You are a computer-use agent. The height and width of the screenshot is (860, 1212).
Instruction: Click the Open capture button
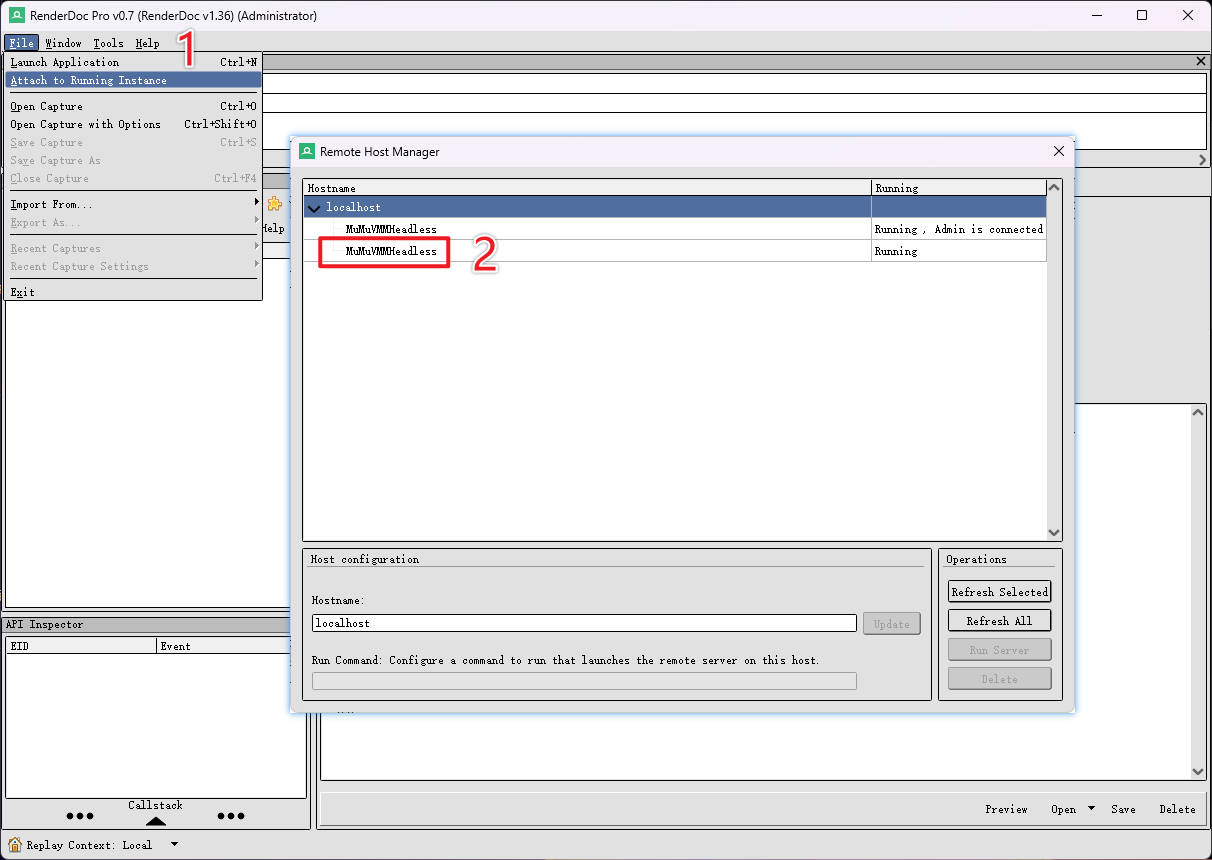click(1063, 809)
